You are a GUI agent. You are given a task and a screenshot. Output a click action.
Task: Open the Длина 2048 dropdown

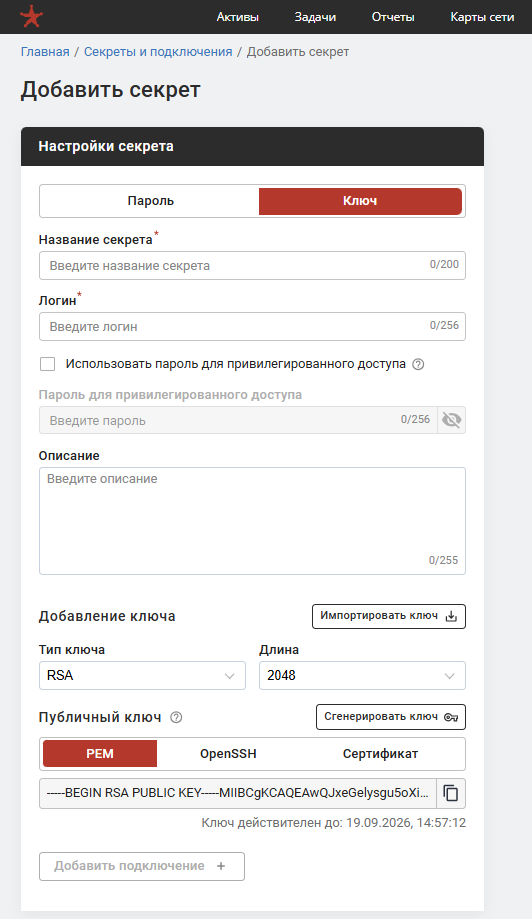(x=362, y=675)
